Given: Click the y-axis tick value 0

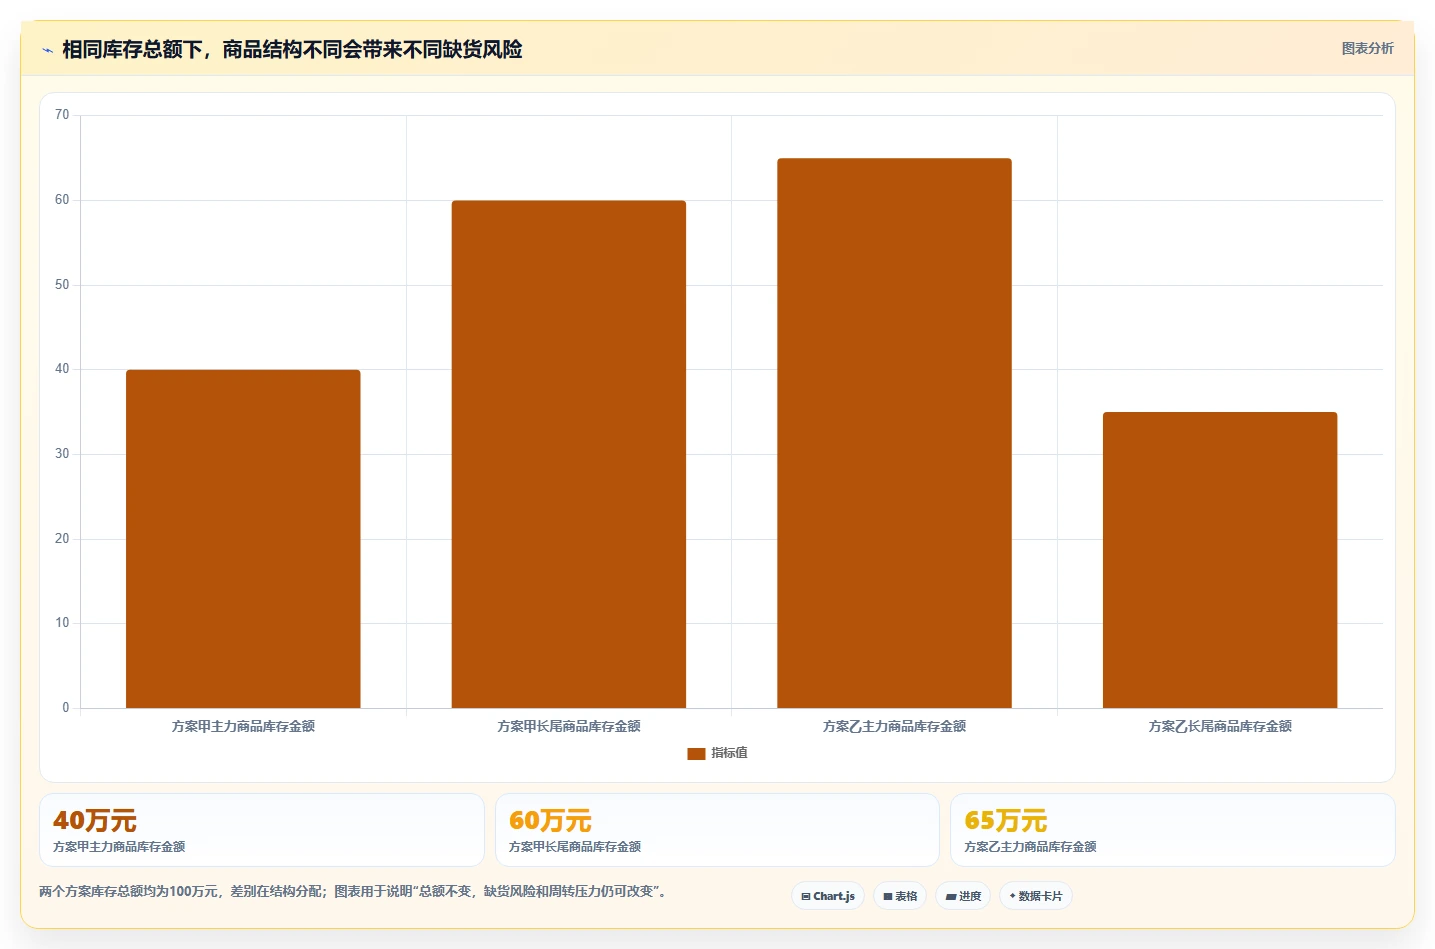Looking at the screenshot, I should click(x=66, y=708).
